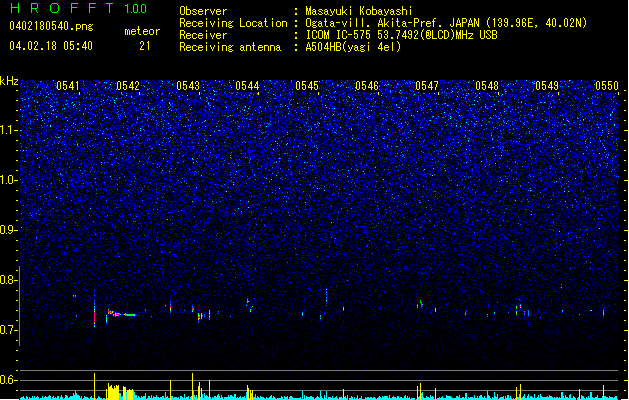Click the date stamp 04.02.18 05:40
Image resolution: width=629 pixels, height=400 pixels.
pos(51,46)
